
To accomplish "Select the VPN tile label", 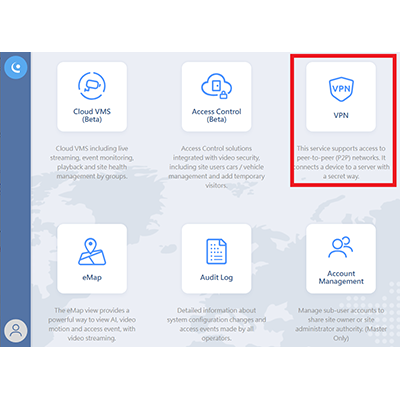I will (x=341, y=115).
